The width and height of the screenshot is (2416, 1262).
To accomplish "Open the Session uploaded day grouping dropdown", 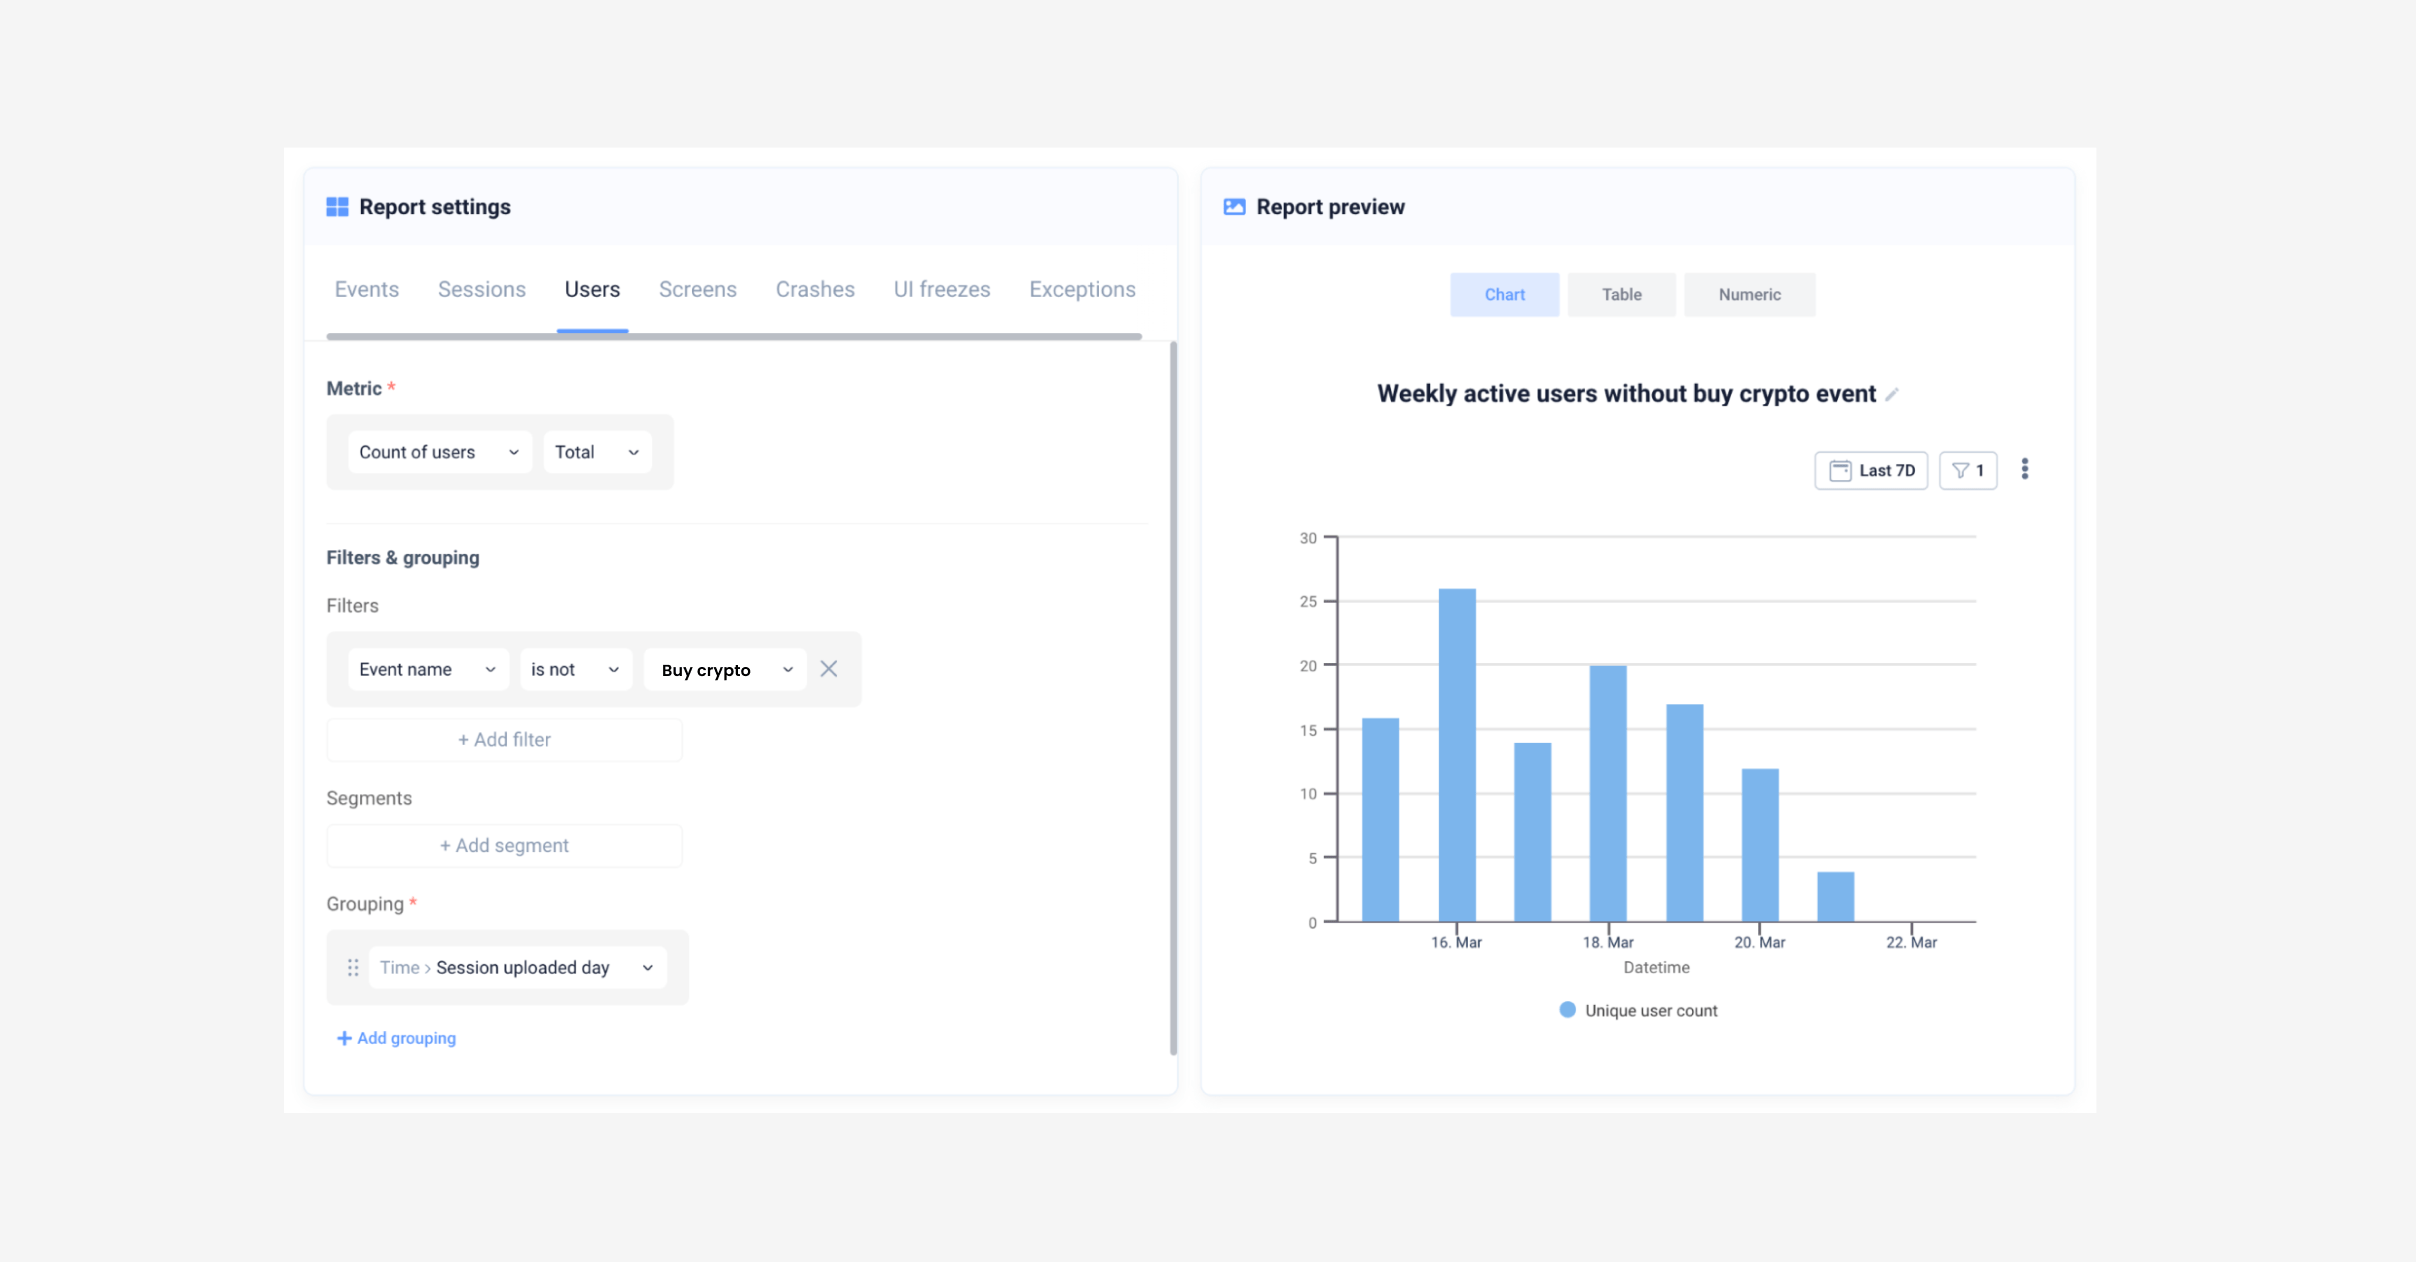I will coord(516,967).
